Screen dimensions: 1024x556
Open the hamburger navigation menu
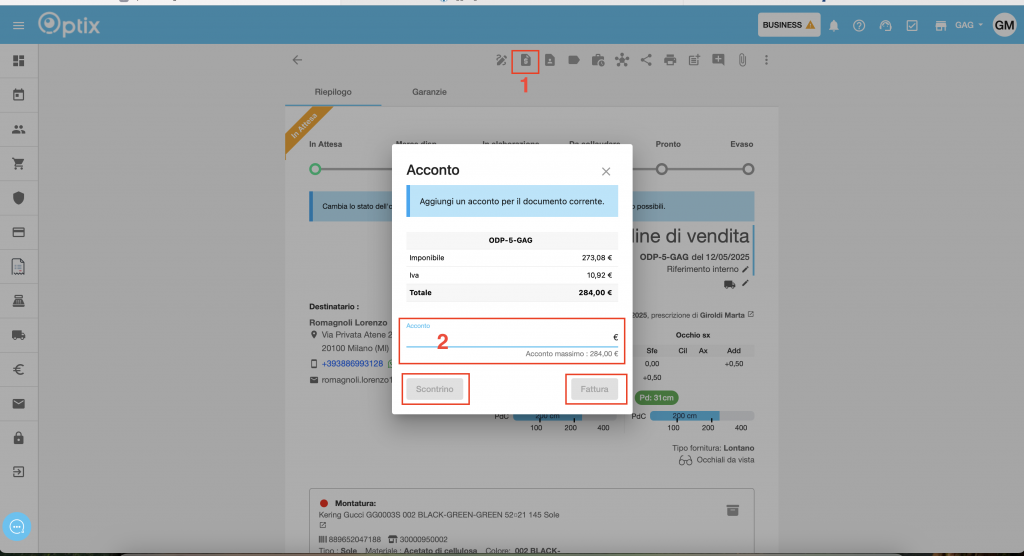(x=18, y=25)
